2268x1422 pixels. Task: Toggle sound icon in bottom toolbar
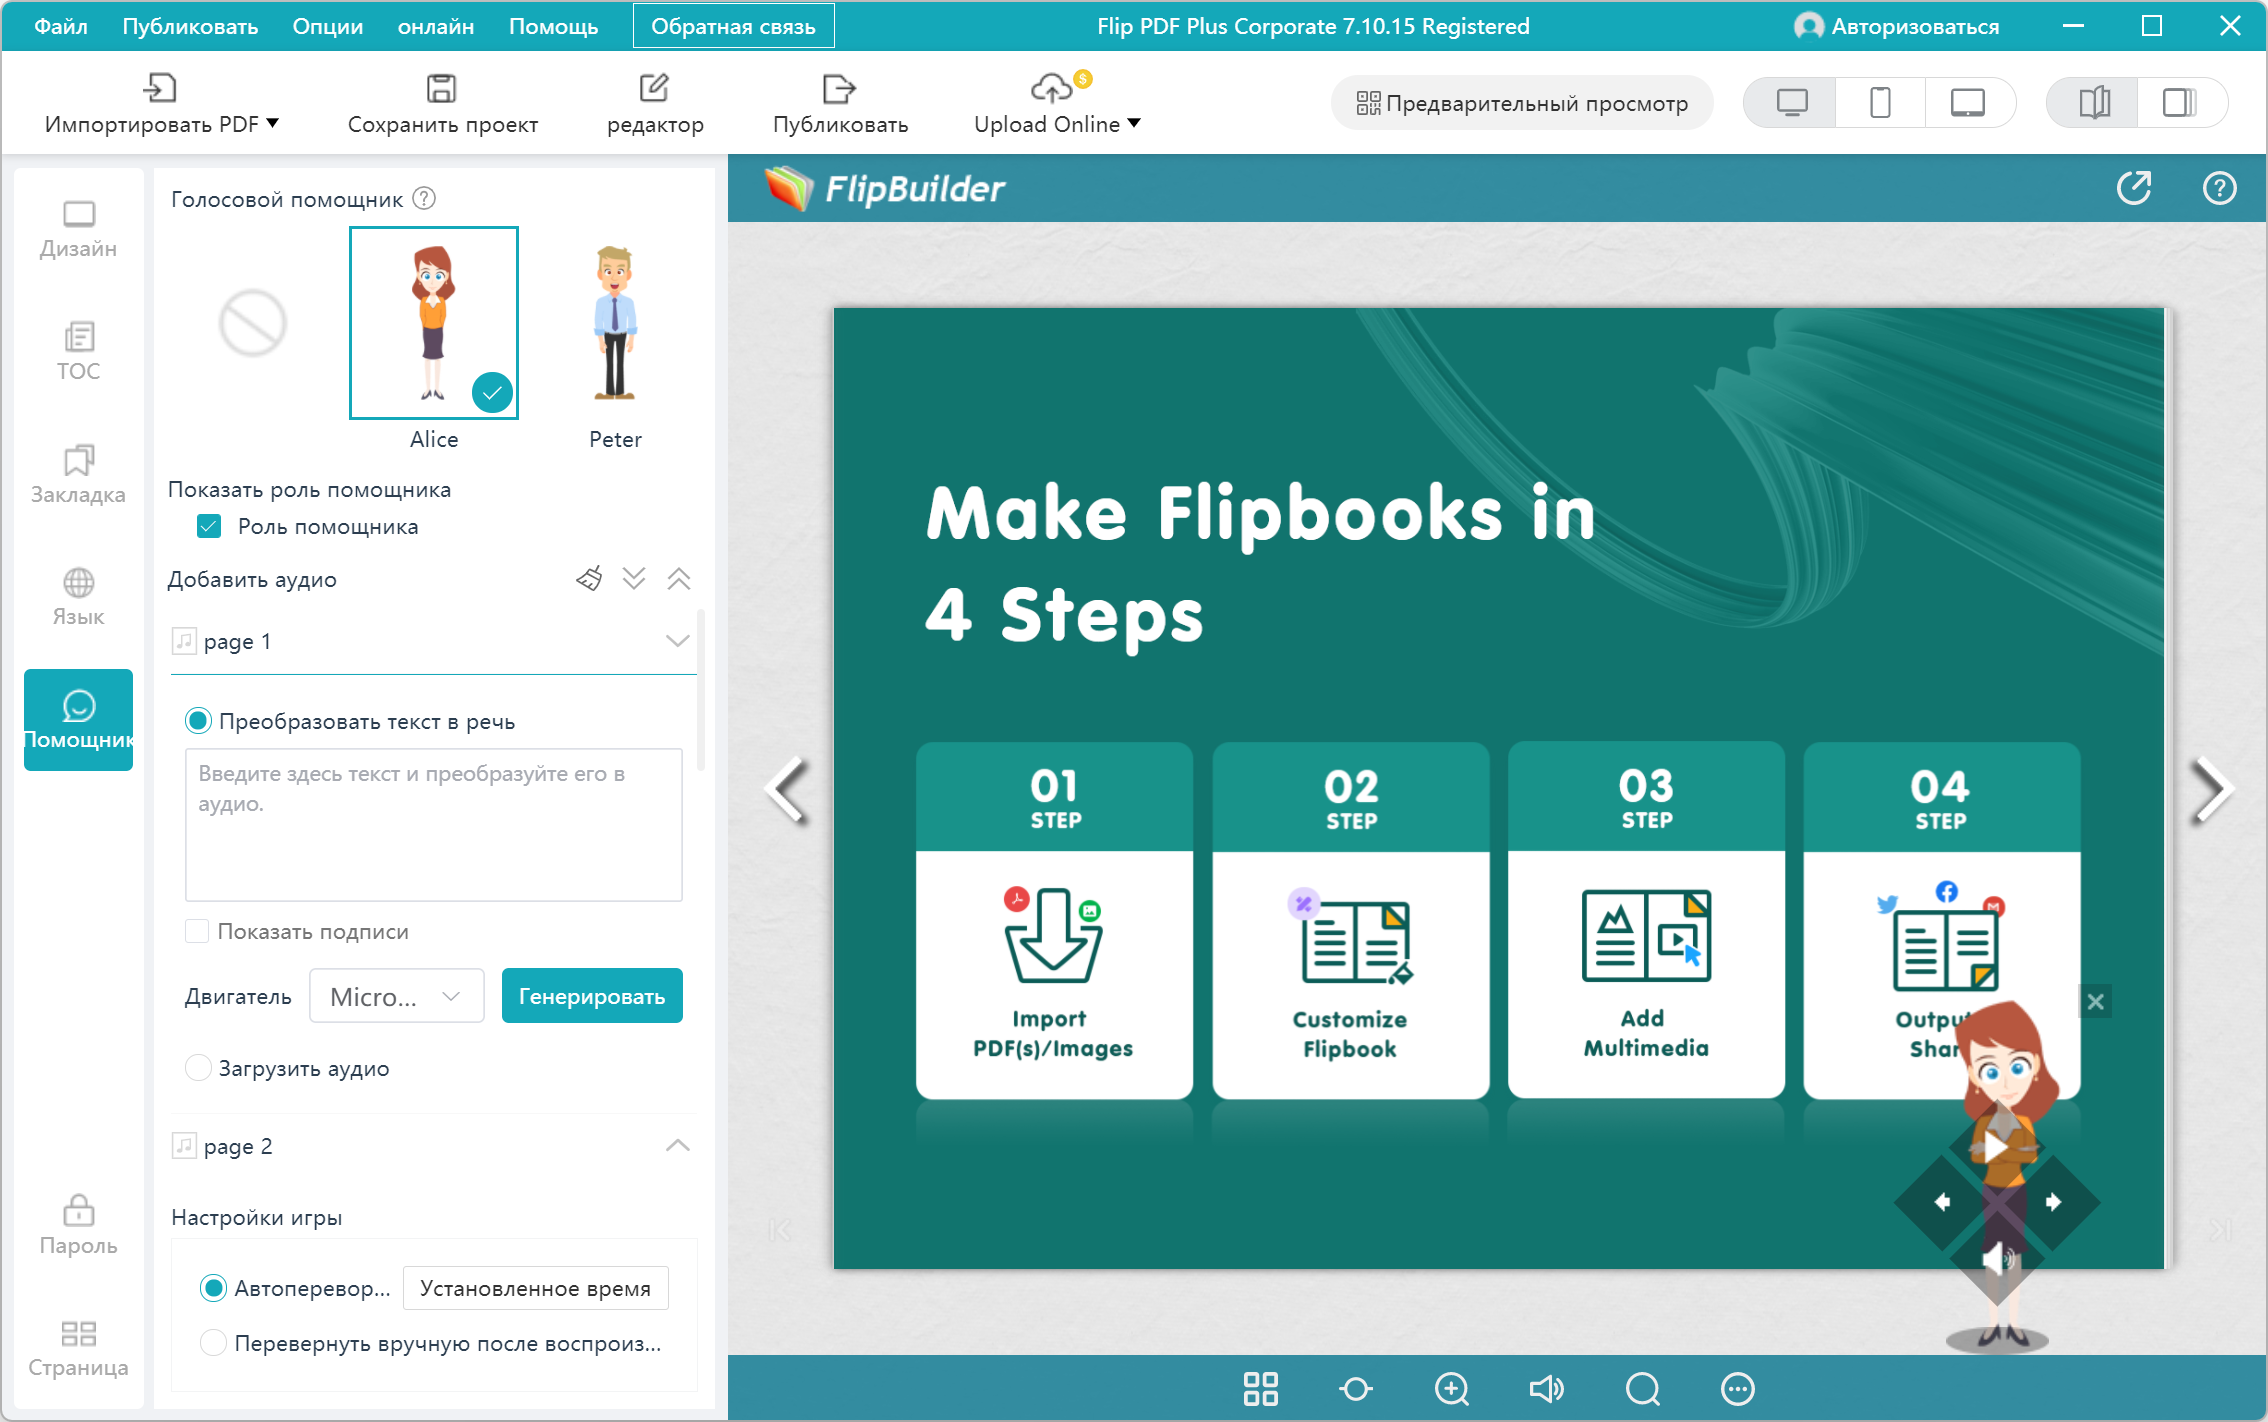click(x=1546, y=1388)
